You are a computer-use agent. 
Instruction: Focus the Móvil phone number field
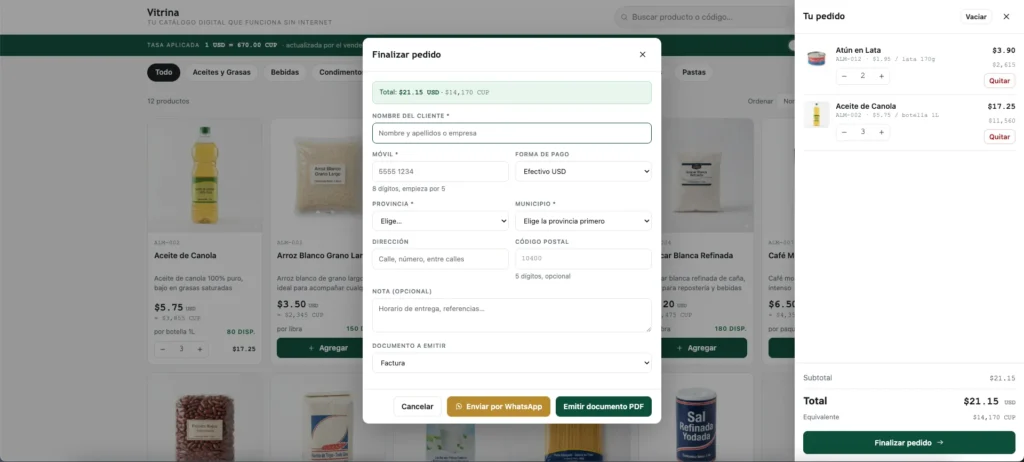440,172
